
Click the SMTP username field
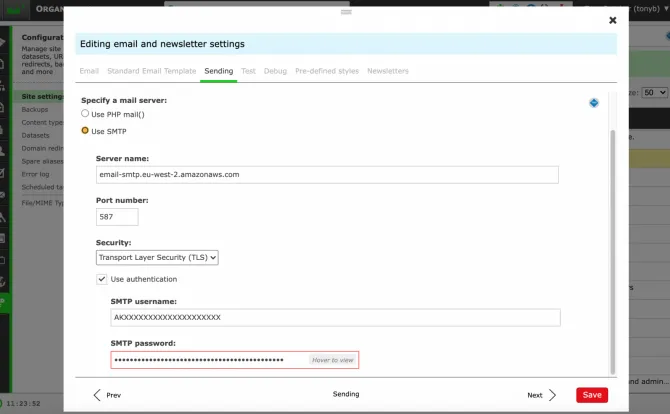point(335,317)
